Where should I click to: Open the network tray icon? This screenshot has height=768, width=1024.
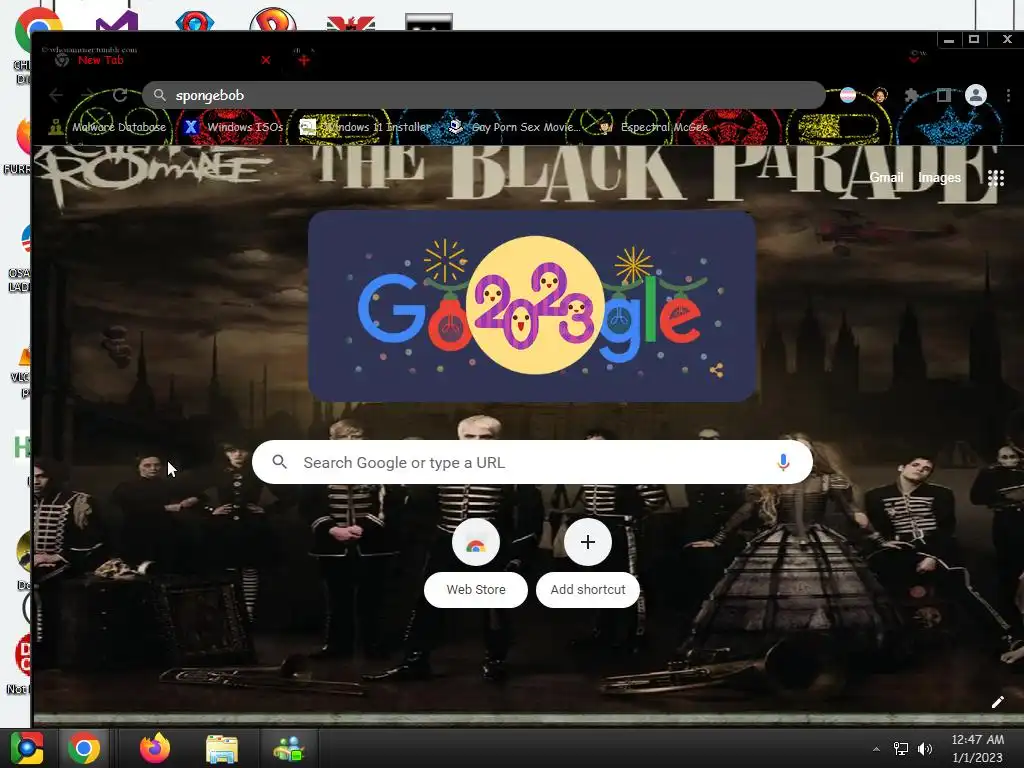(x=901, y=749)
